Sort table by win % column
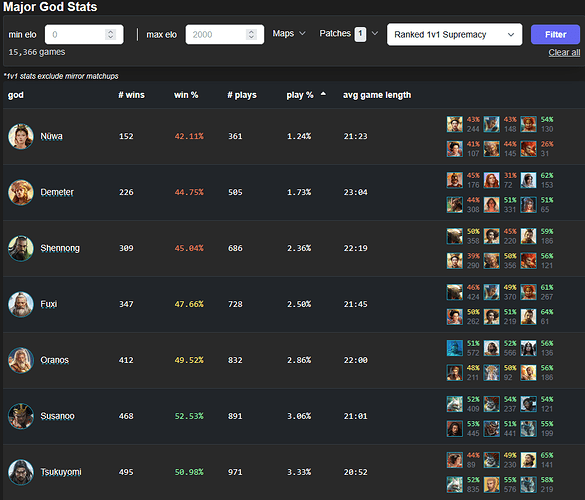585x500 pixels. pyautogui.click(x=186, y=95)
